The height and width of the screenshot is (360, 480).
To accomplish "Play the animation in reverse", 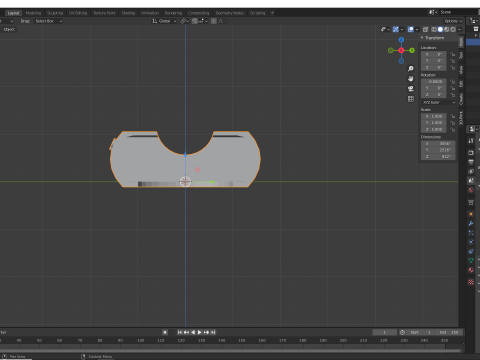I will 193,332.
